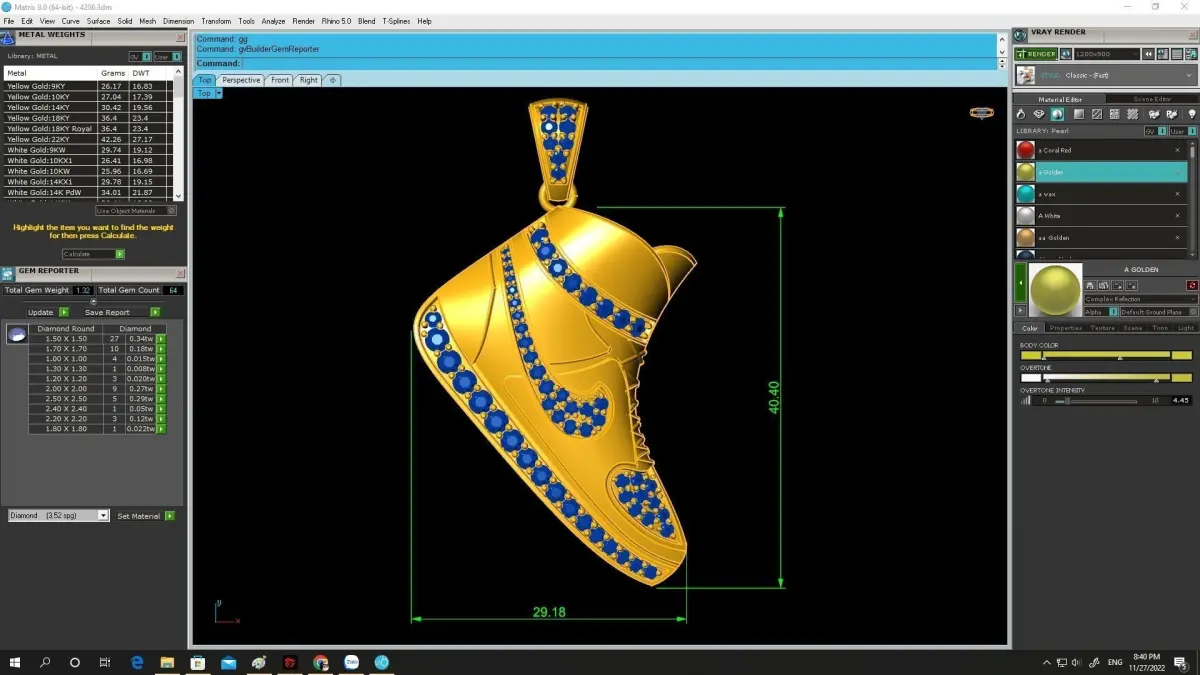Toggle the User library switch in VRay panel
1200x675 pixels.
tap(1182, 131)
